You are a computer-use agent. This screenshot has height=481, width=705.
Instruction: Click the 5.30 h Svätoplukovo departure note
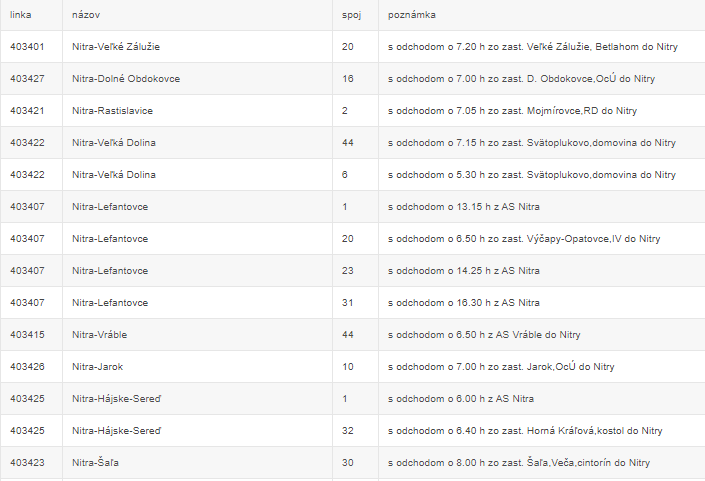click(x=532, y=174)
